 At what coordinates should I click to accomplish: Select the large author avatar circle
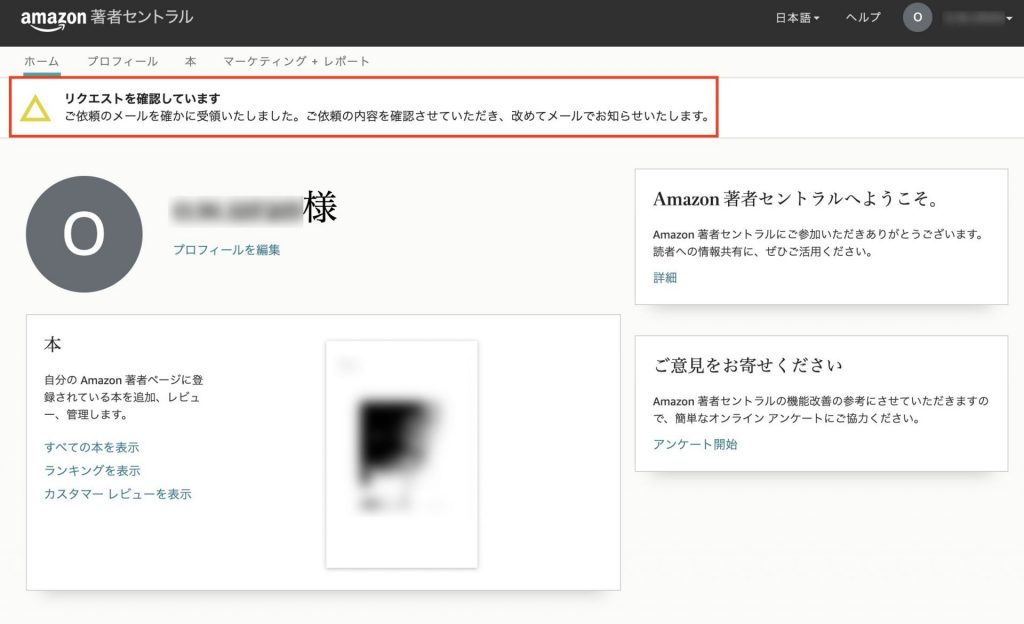84,232
